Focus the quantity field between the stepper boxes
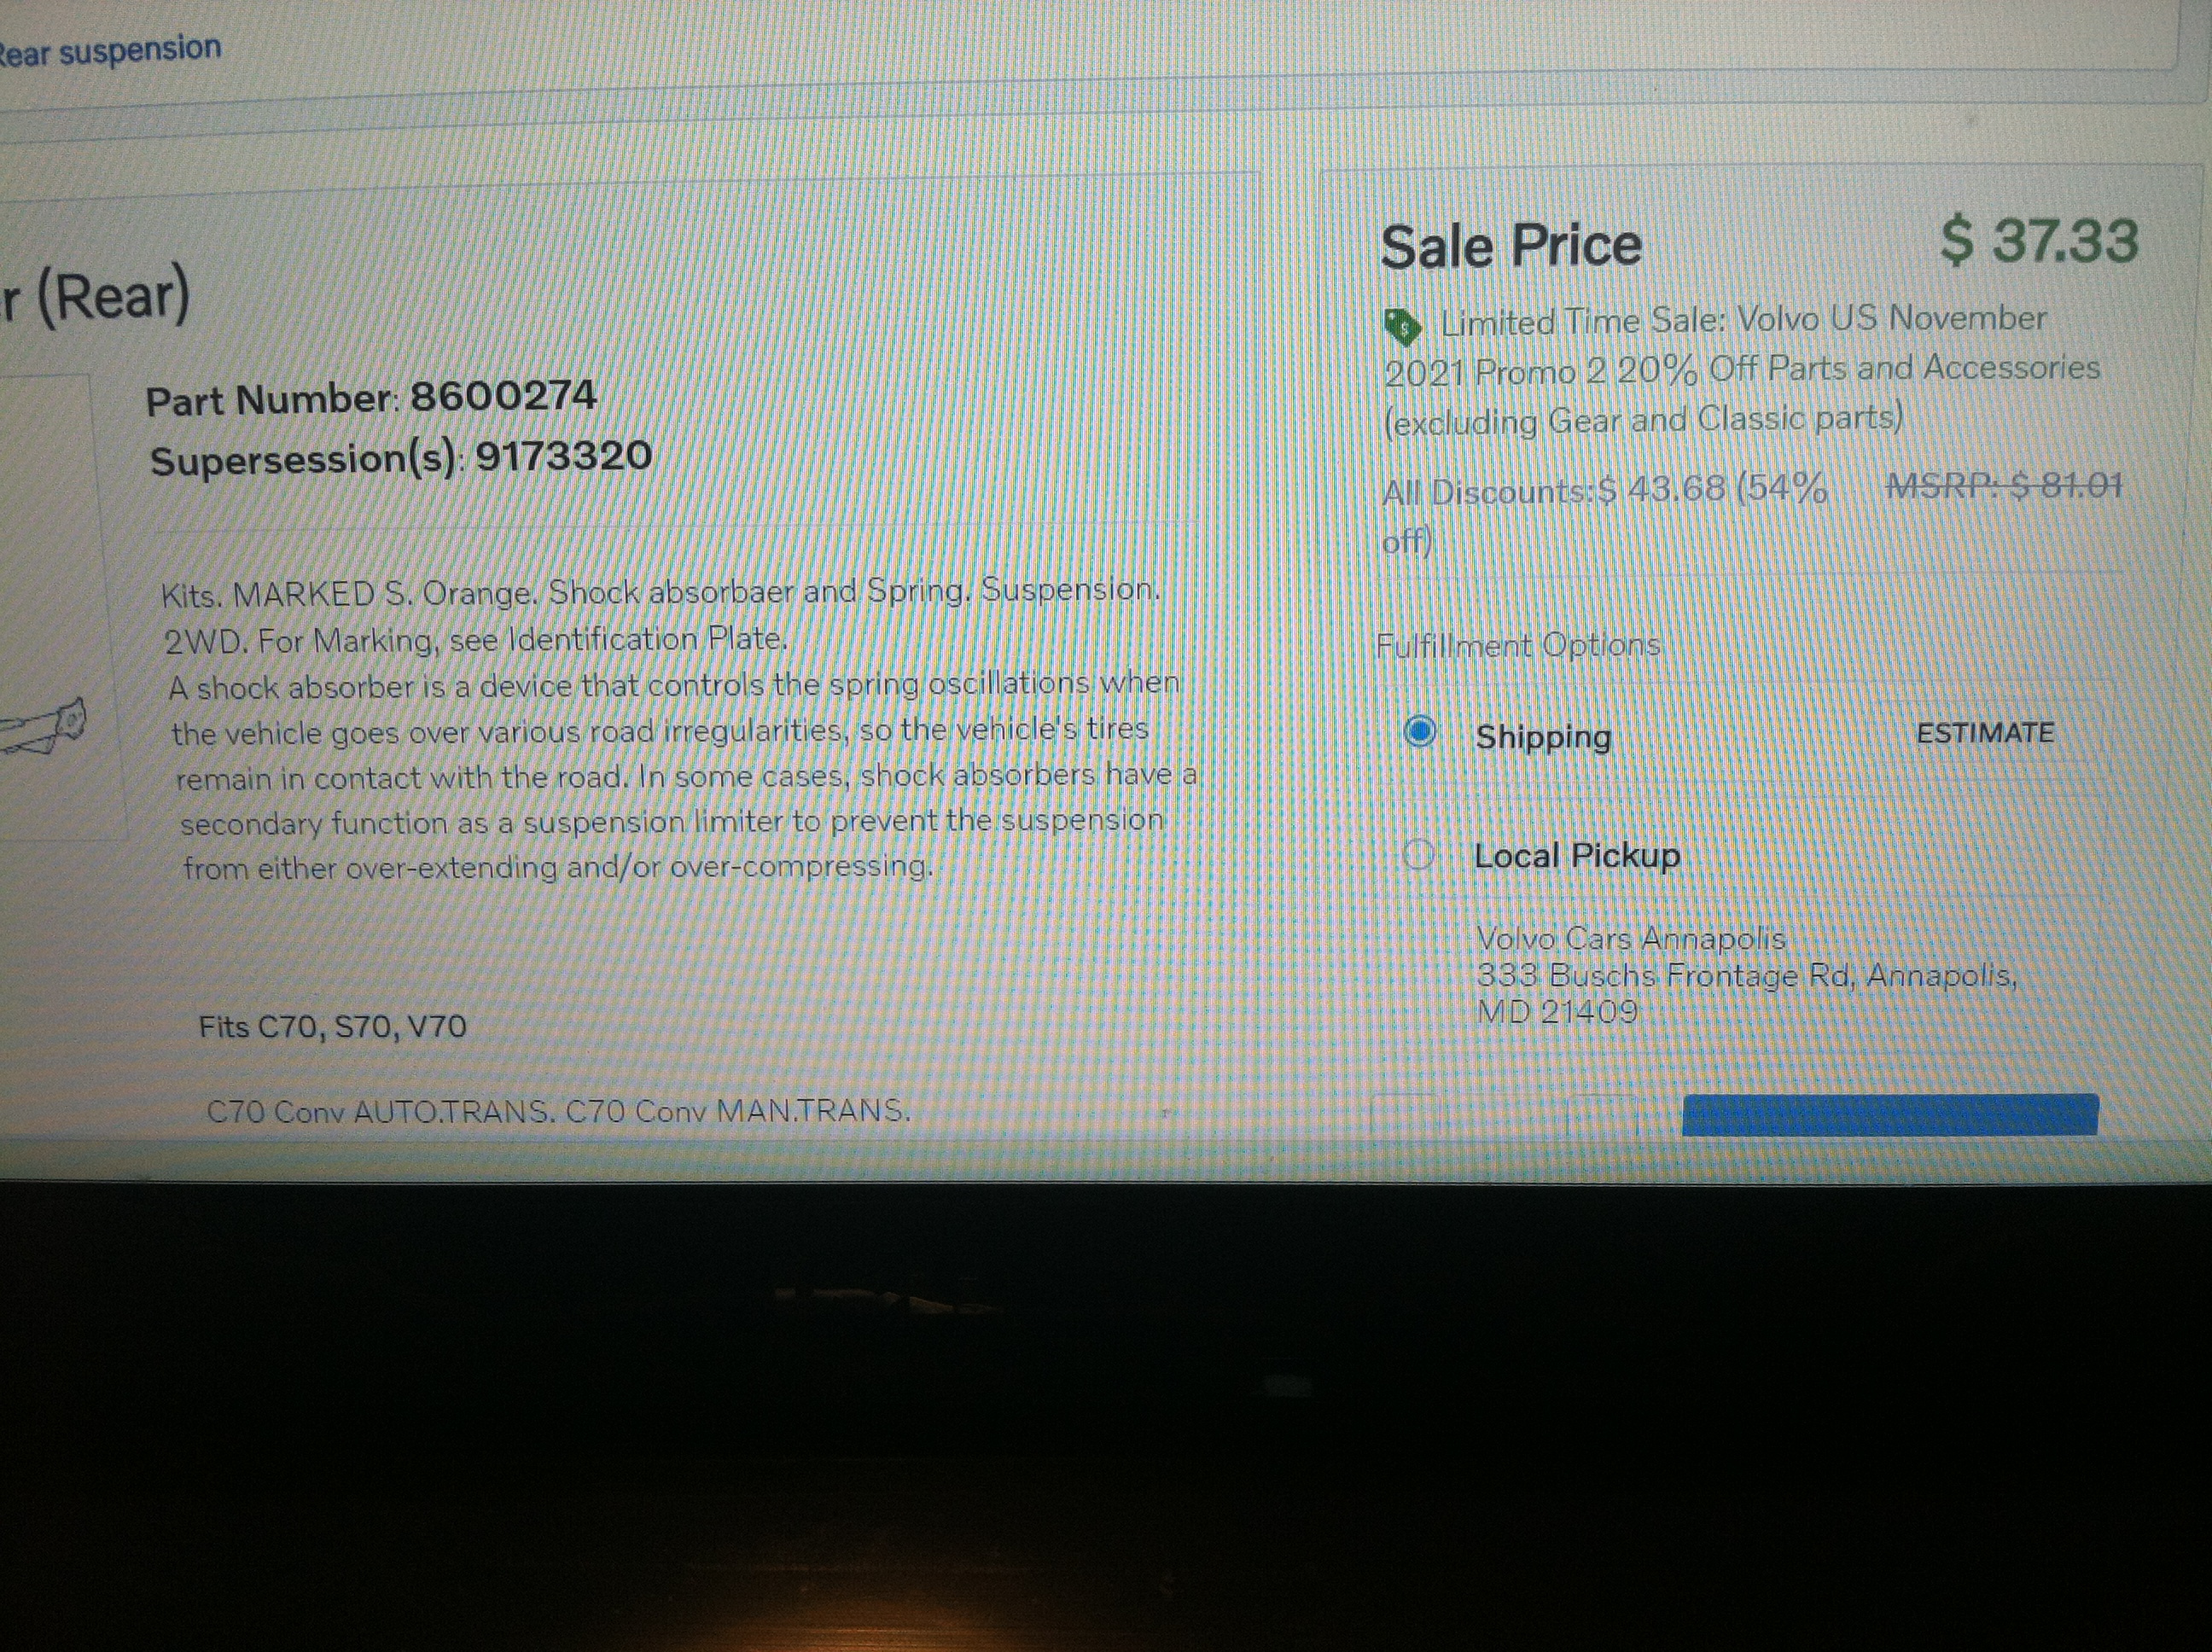The height and width of the screenshot is (1652, 2212). [1502, 1116]
